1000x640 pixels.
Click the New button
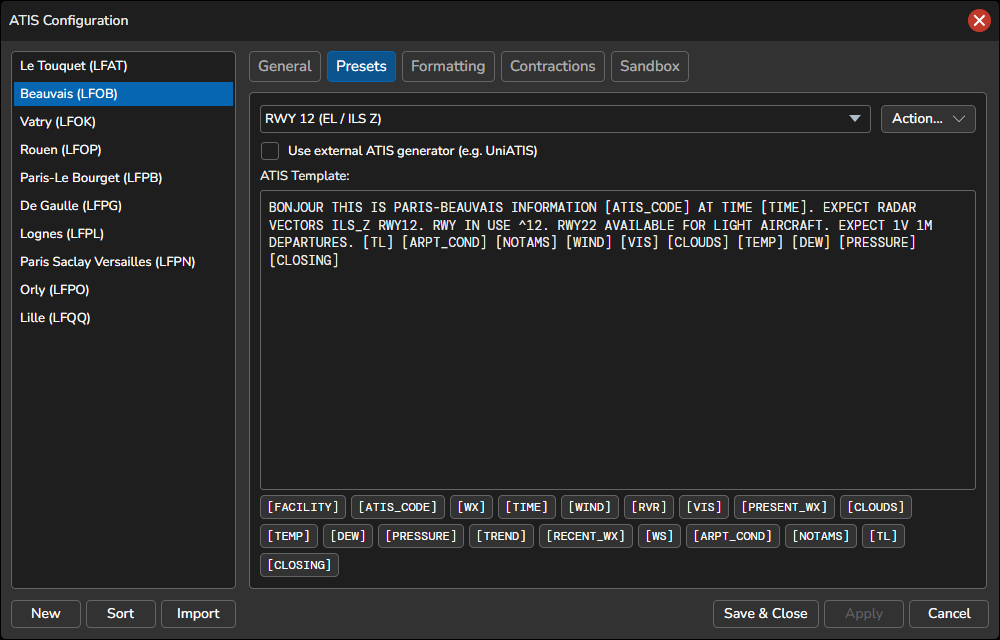[46, 614]
